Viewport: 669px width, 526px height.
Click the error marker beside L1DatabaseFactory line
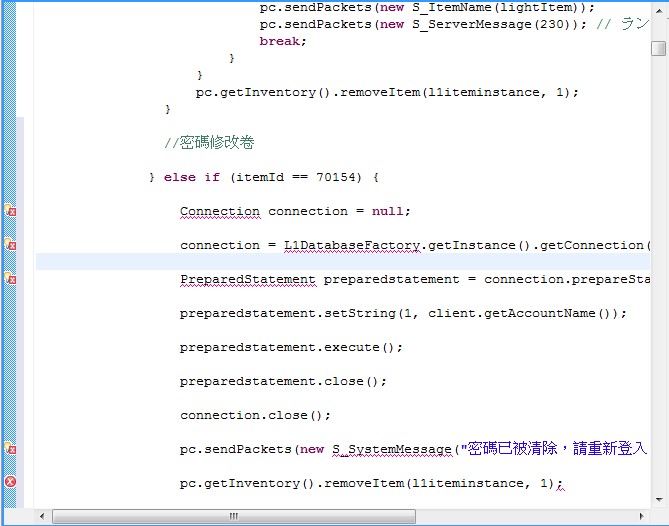click(10, 244)
